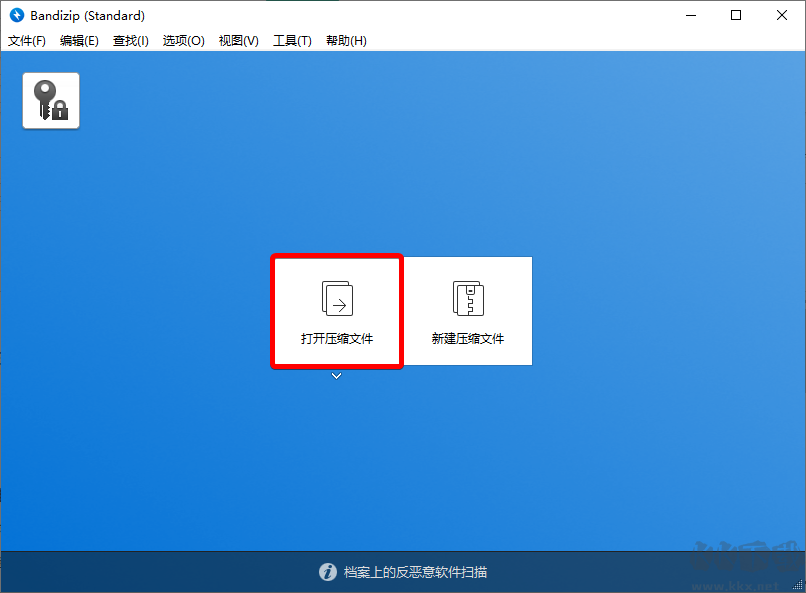This screenshot has height=593, width=806.
Task: Click the Bandizip logo in the title bar
Action: tap(16, 15)
